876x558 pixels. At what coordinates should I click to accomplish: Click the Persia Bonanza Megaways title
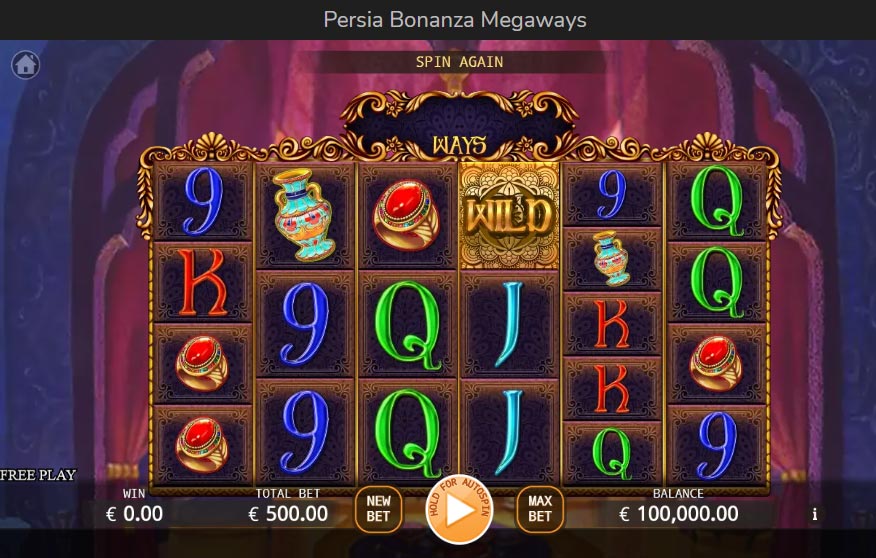[x=455, y=20]
